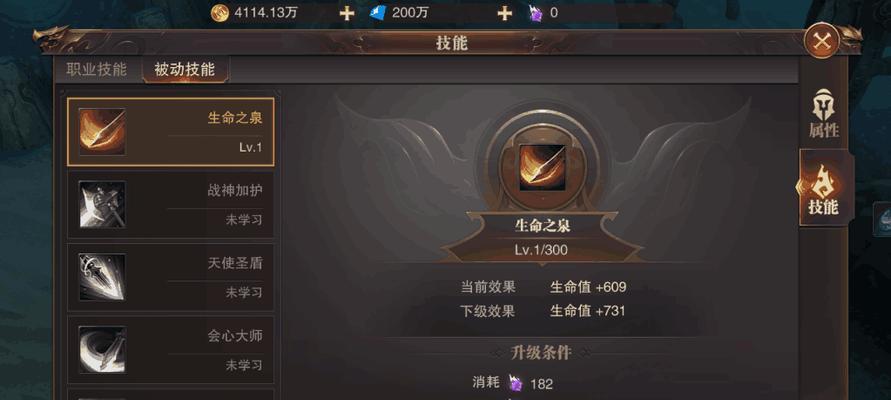Click the 生命之泉 Lv.1/300 banner
891x400 pixels.
tap(542, 237)
